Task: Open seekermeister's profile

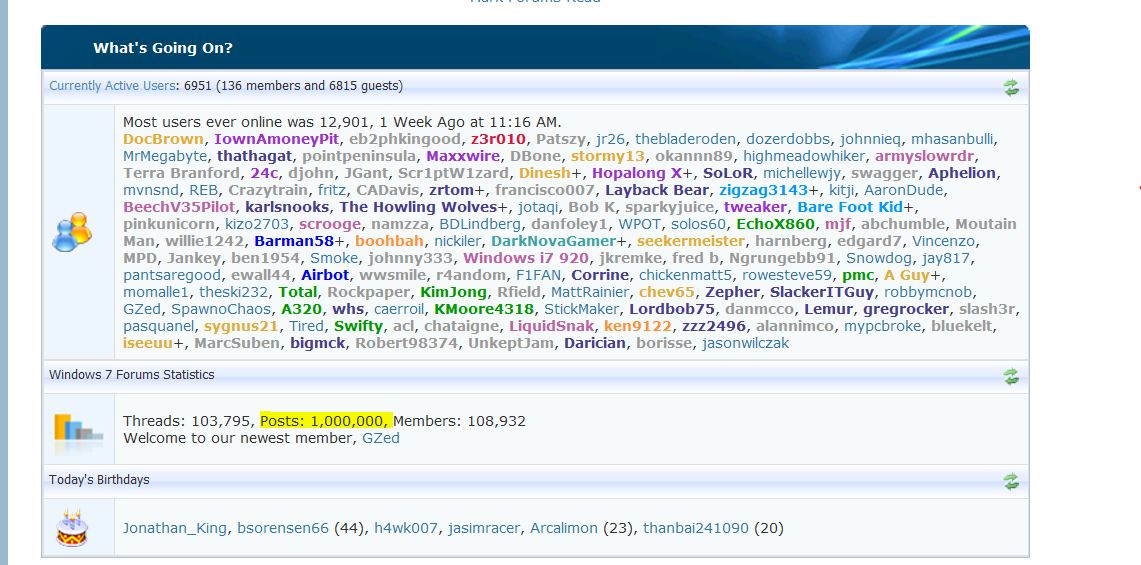Action: 691,241
